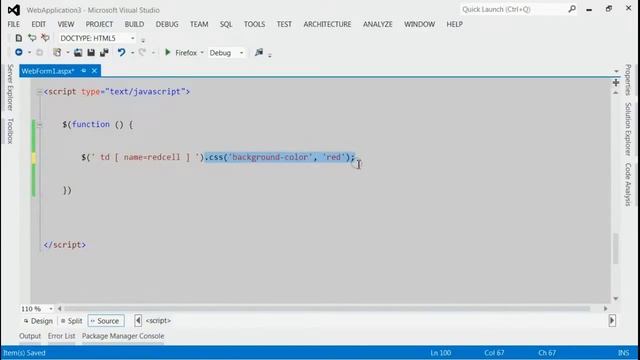The height and width of the screenshot is (360, 640).
Task: Click the Quick Launch search magnifier icon
Action: [572, 9]
